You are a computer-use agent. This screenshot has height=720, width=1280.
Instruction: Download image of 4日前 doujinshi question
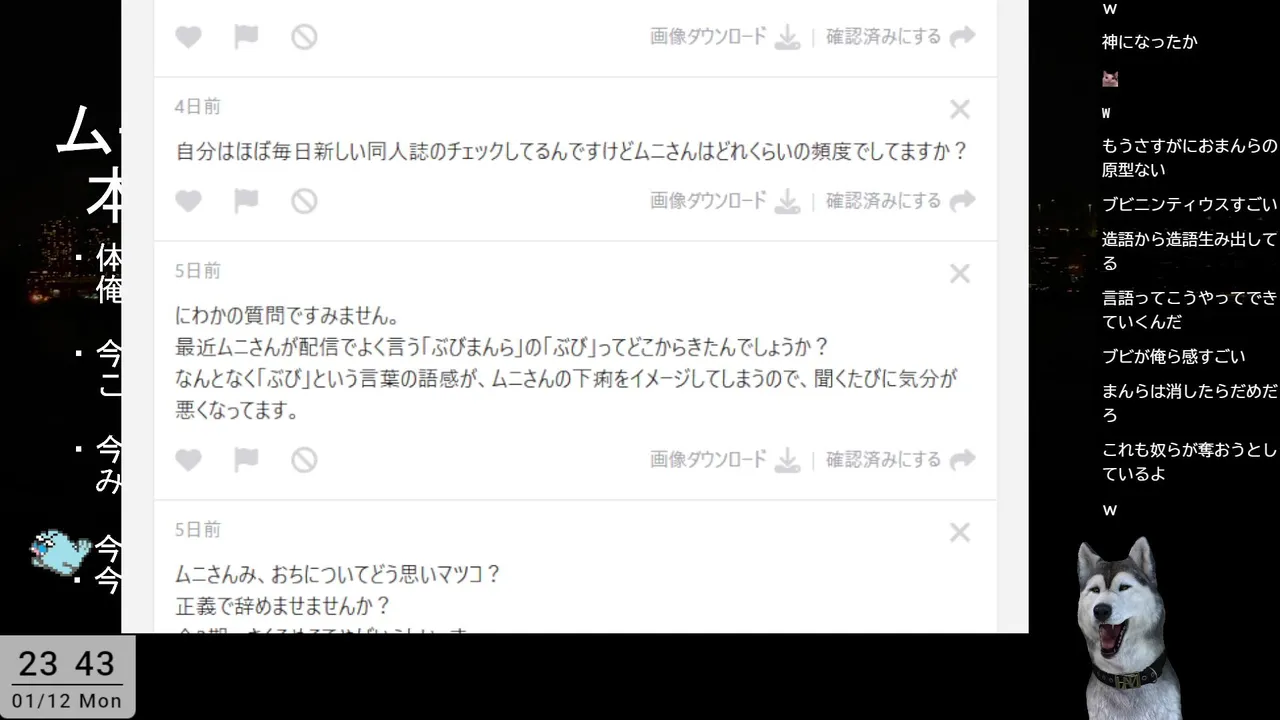725,201
